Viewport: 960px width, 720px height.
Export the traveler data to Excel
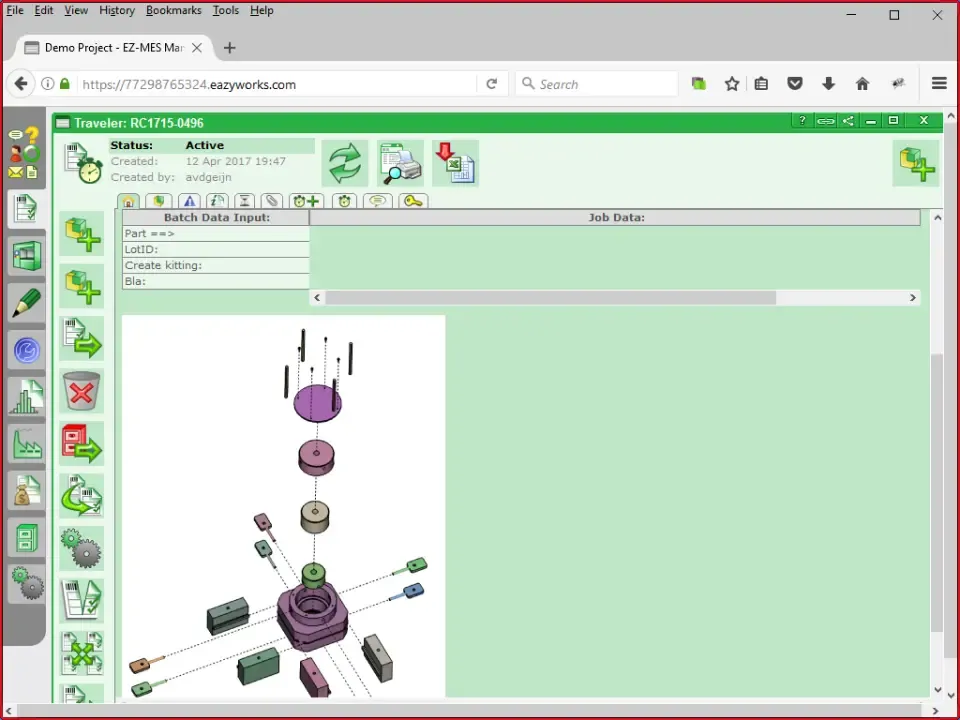[x=455, y=163]
